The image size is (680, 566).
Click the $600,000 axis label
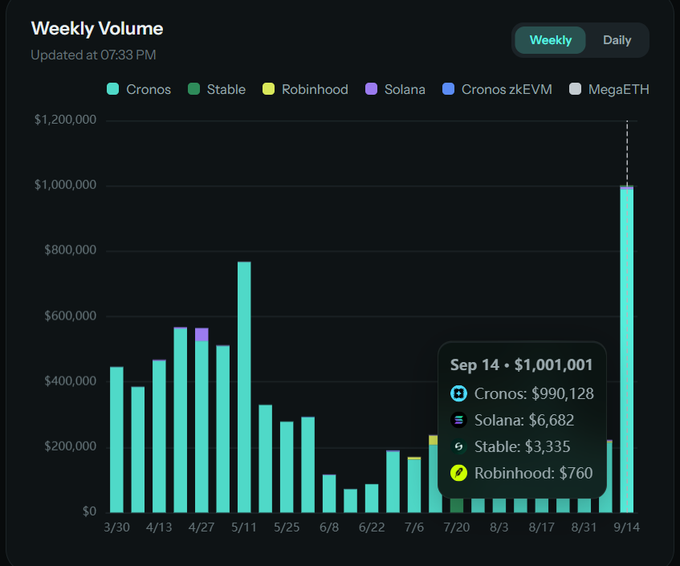click(70, 316)
